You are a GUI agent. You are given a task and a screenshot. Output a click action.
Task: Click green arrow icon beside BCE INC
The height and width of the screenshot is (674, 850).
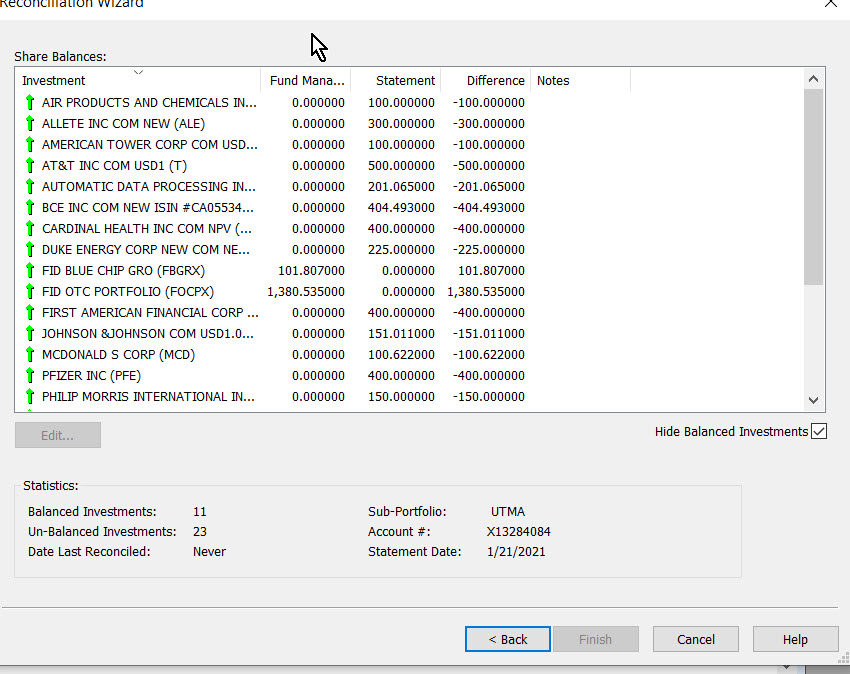point(30,207)
